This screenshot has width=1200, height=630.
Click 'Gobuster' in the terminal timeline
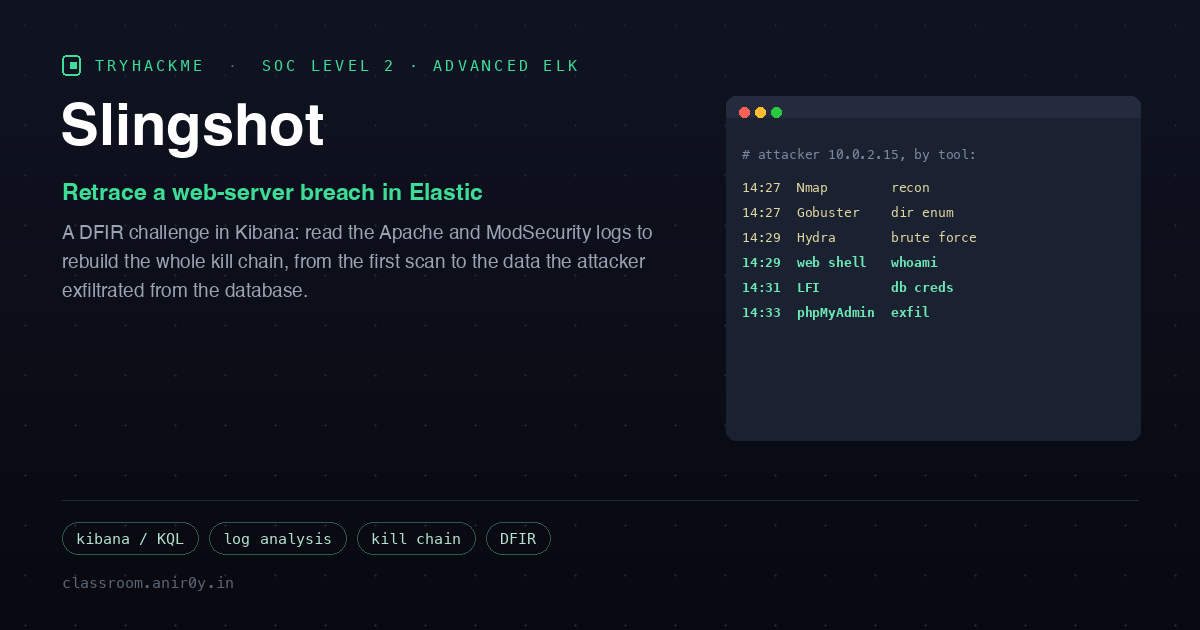[x=828, y=213]
